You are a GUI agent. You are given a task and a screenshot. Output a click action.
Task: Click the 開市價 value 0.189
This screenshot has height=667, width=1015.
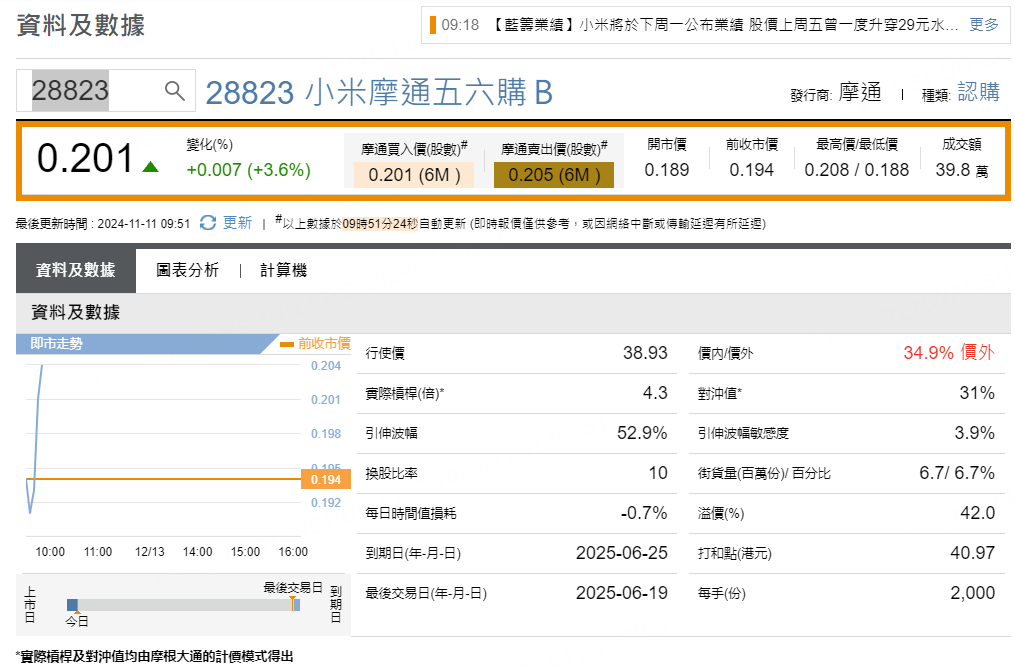[x=667, y=170]
